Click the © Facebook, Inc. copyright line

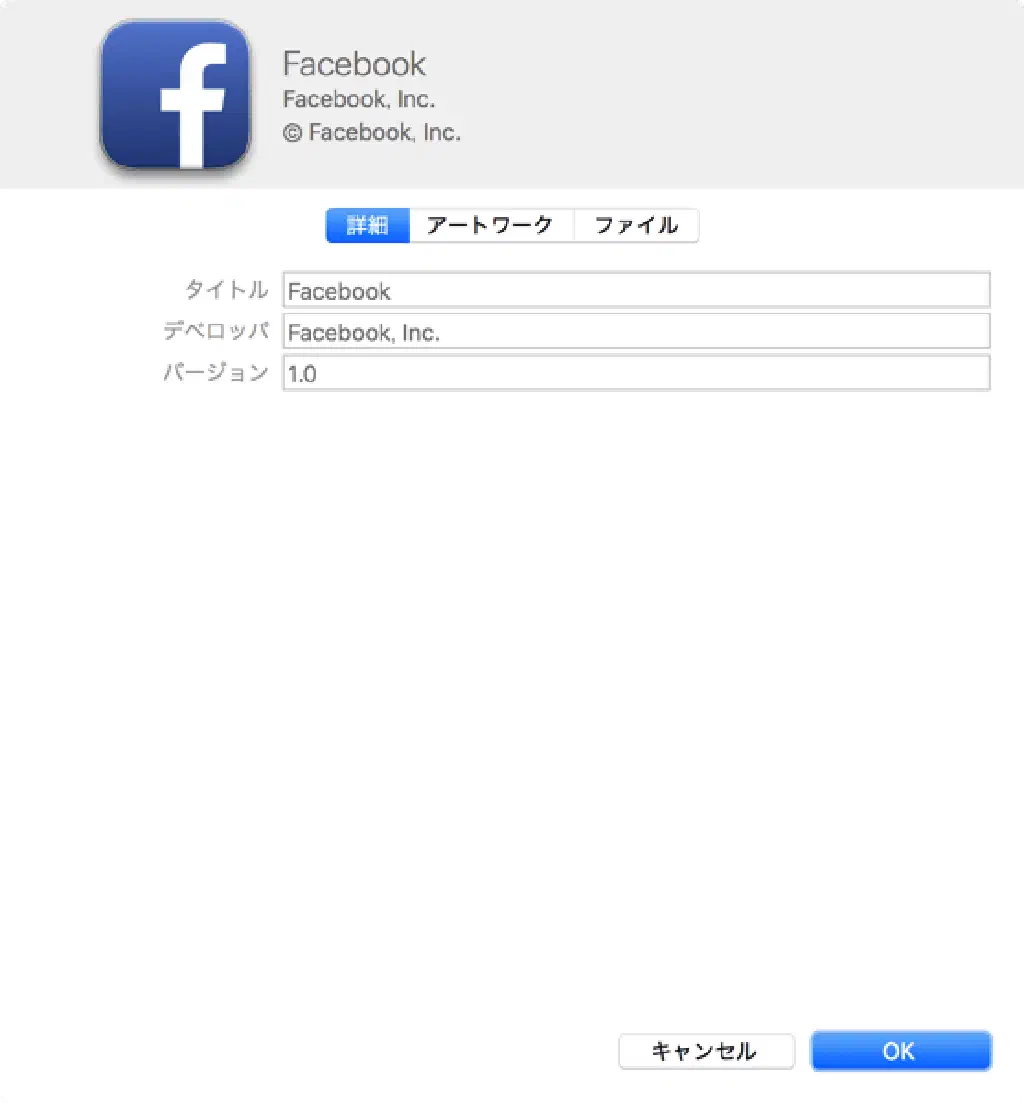pos(372,132)
